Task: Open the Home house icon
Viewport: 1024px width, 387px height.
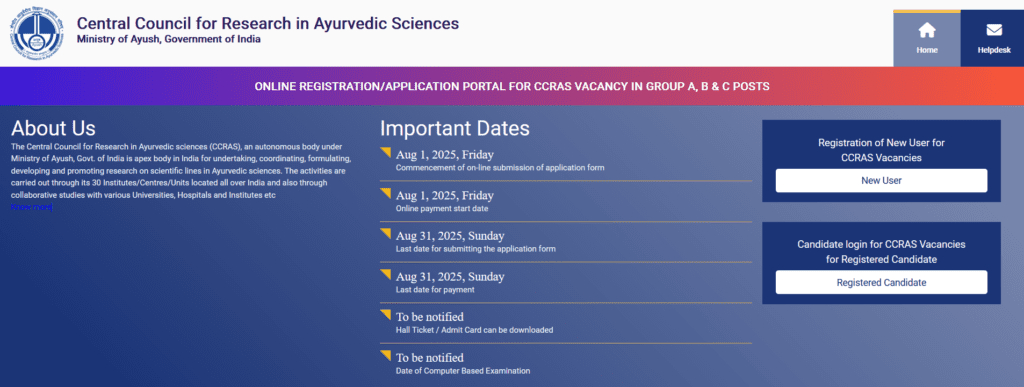Action: pos(927,30)
